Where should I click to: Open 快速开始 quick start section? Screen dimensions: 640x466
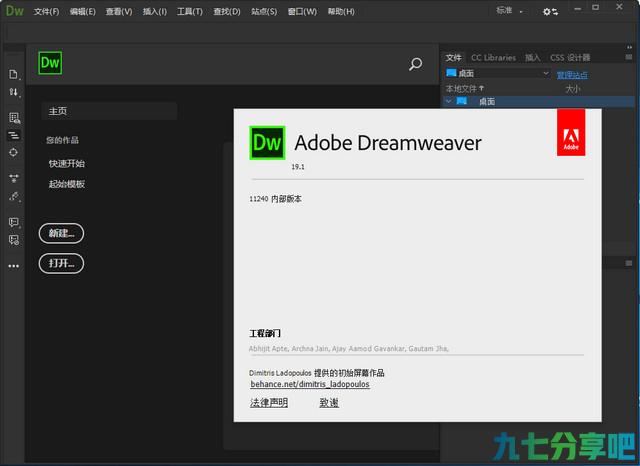[67, 164]
